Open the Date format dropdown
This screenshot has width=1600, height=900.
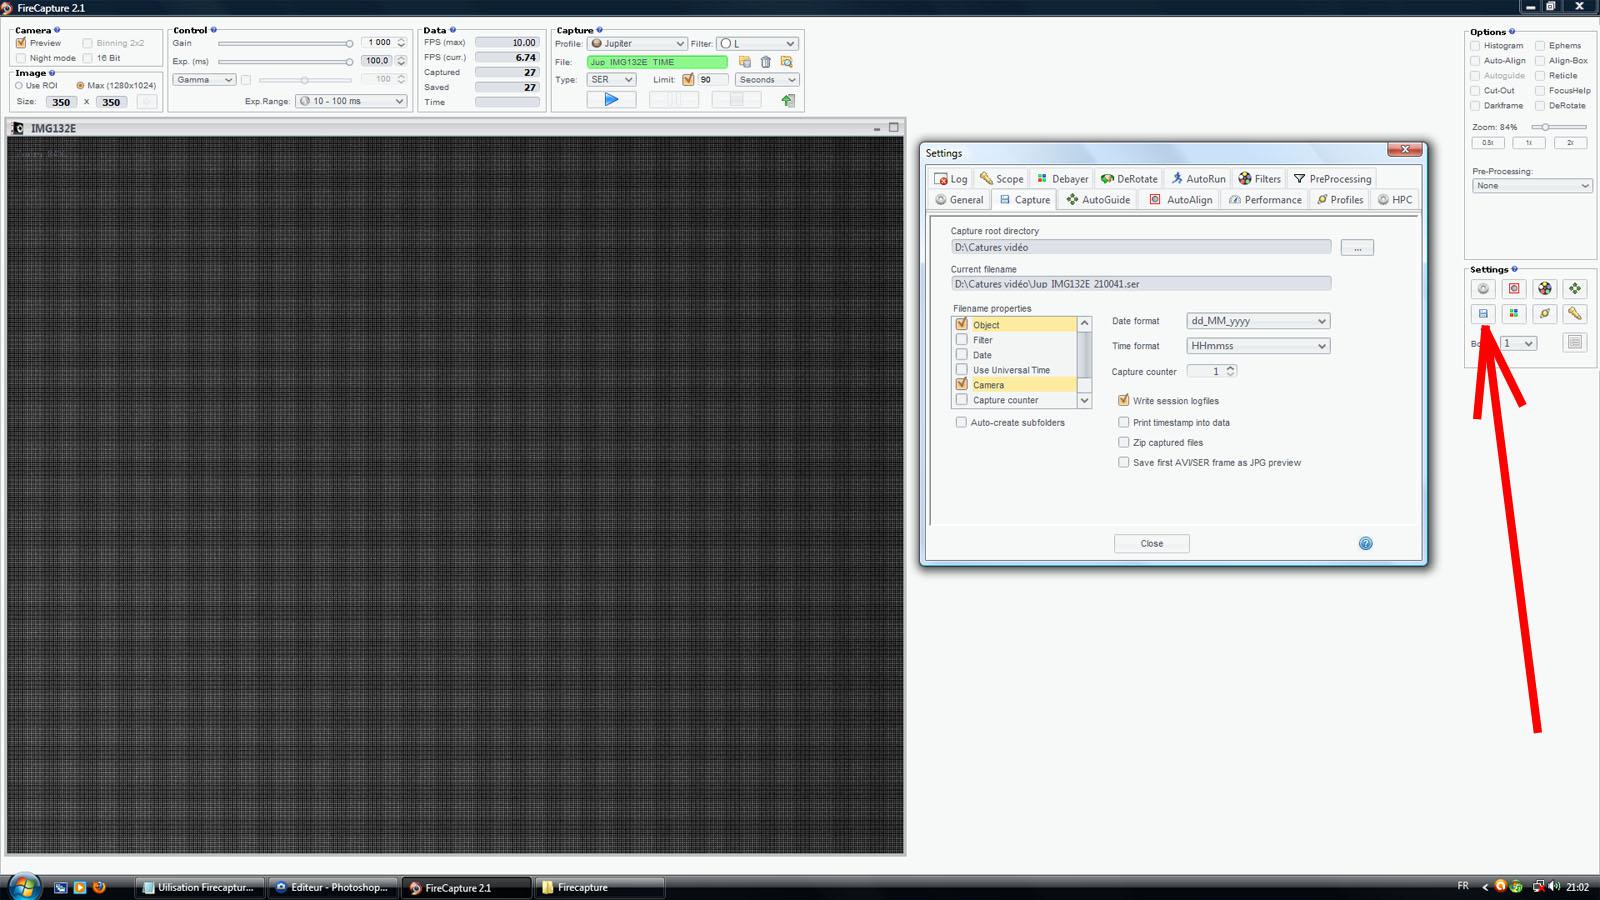coord(1258,321)
